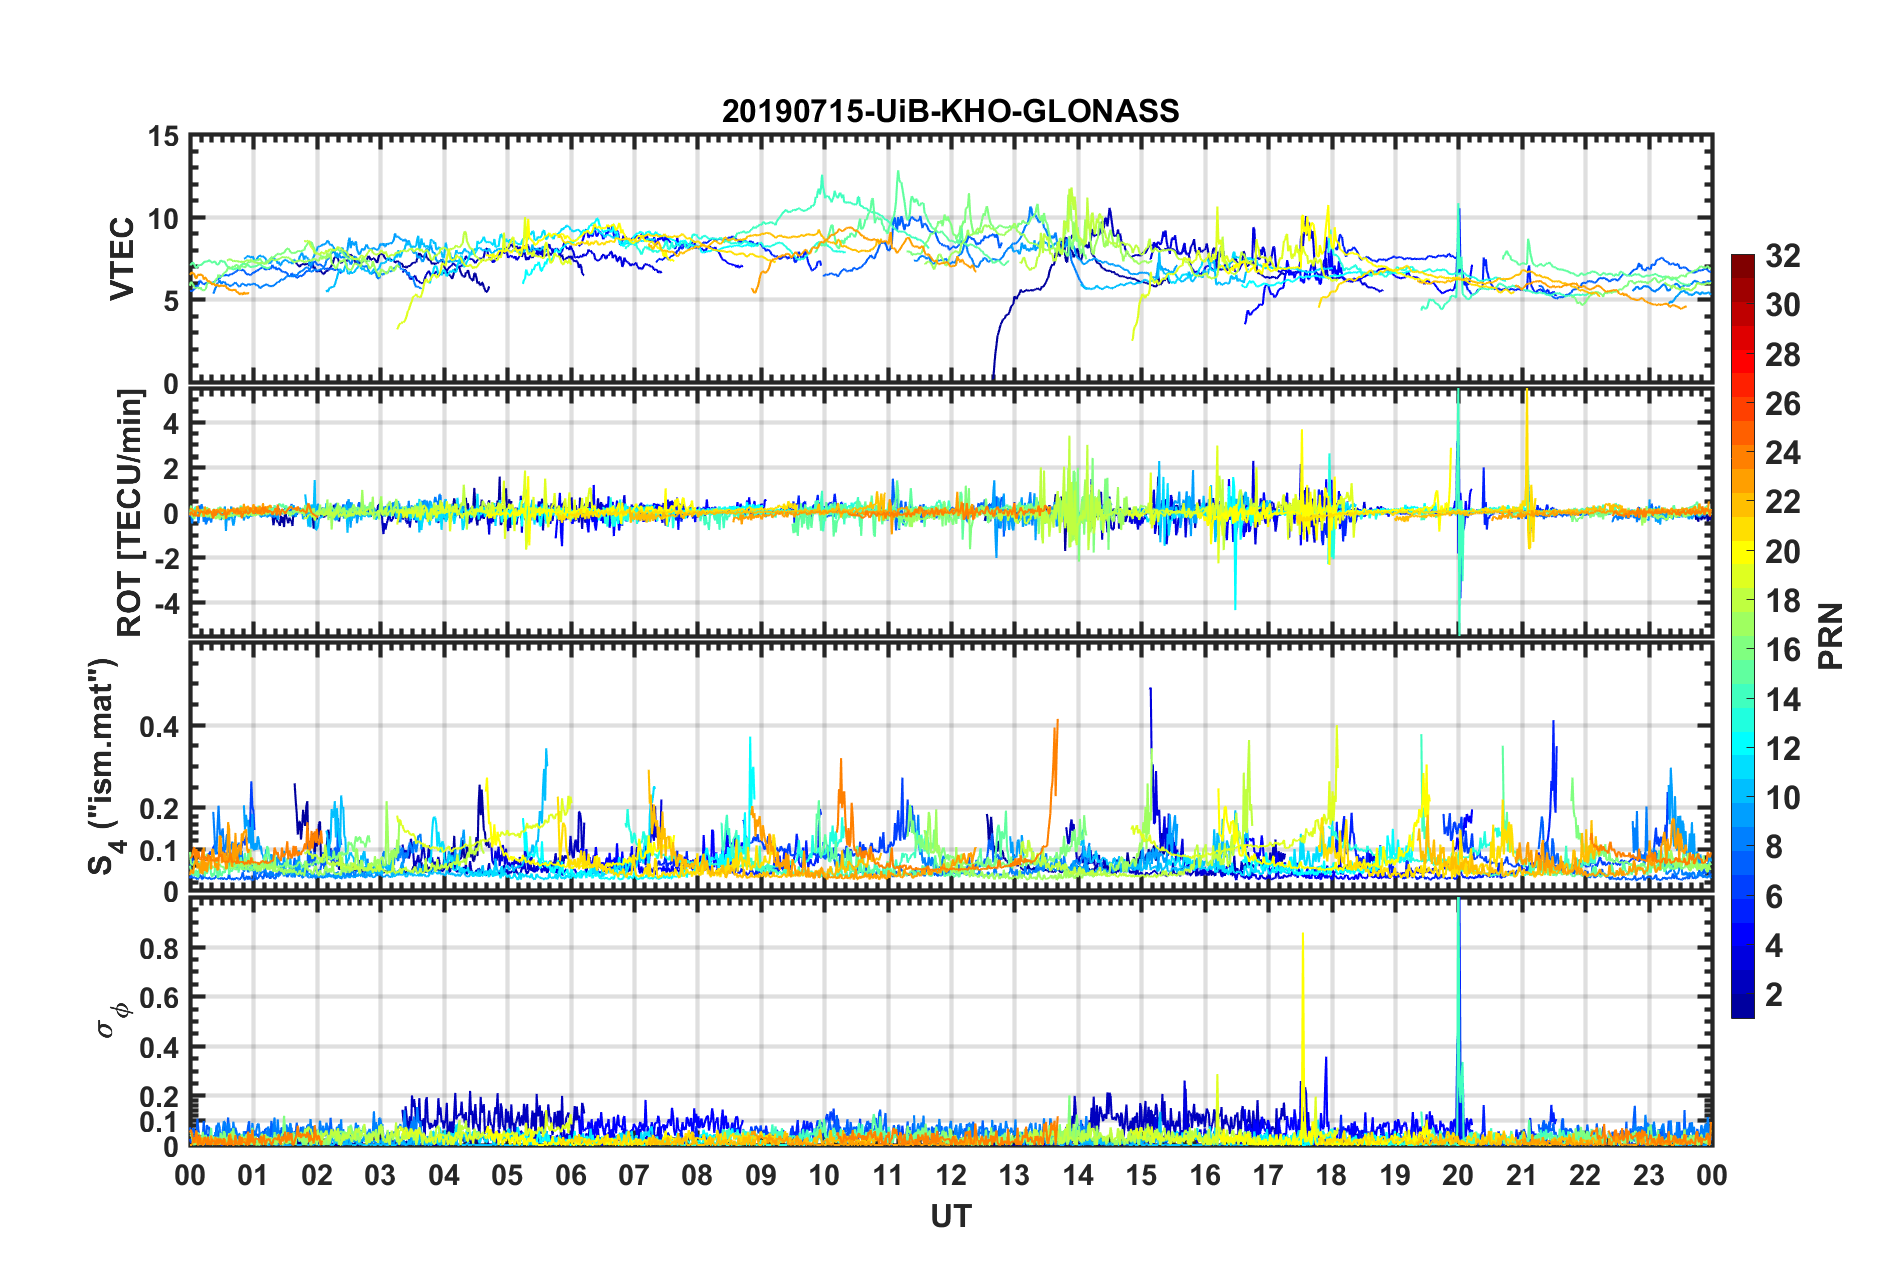Image resolution: width=1902 pixels, height=1272 pixels.
Task: Click UT axis tick label 17
Action: [1268, 1175]
